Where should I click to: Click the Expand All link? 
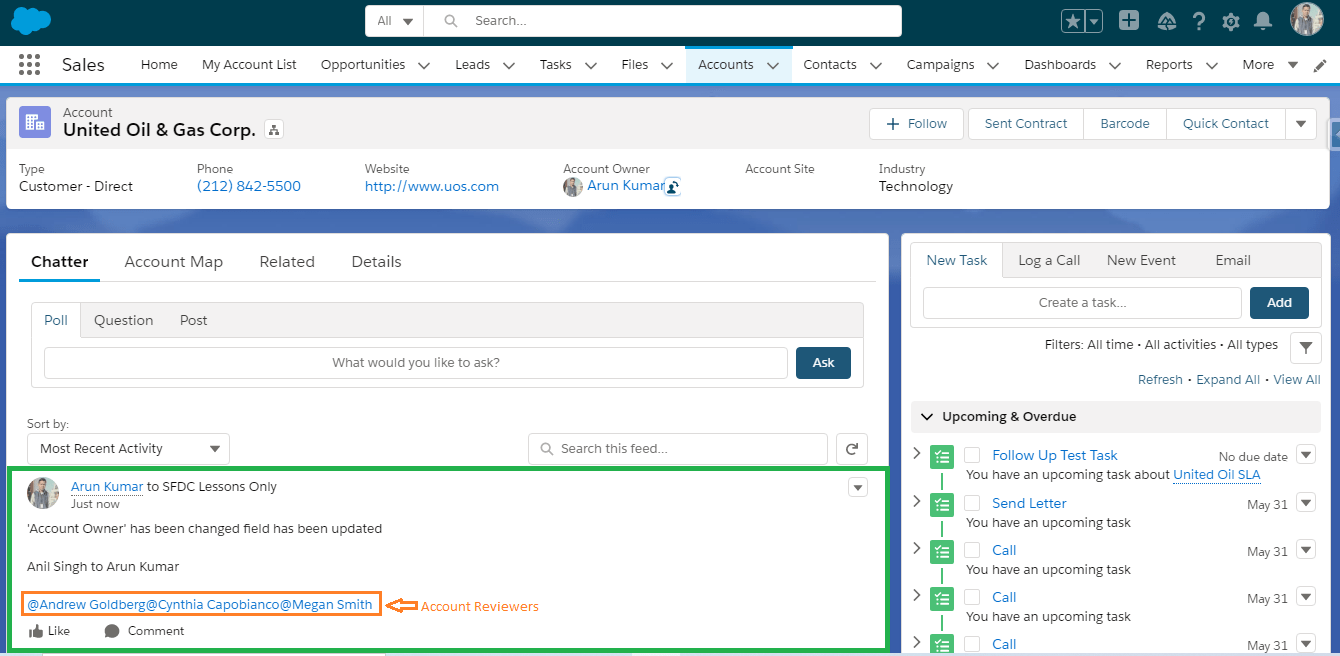1228,380
